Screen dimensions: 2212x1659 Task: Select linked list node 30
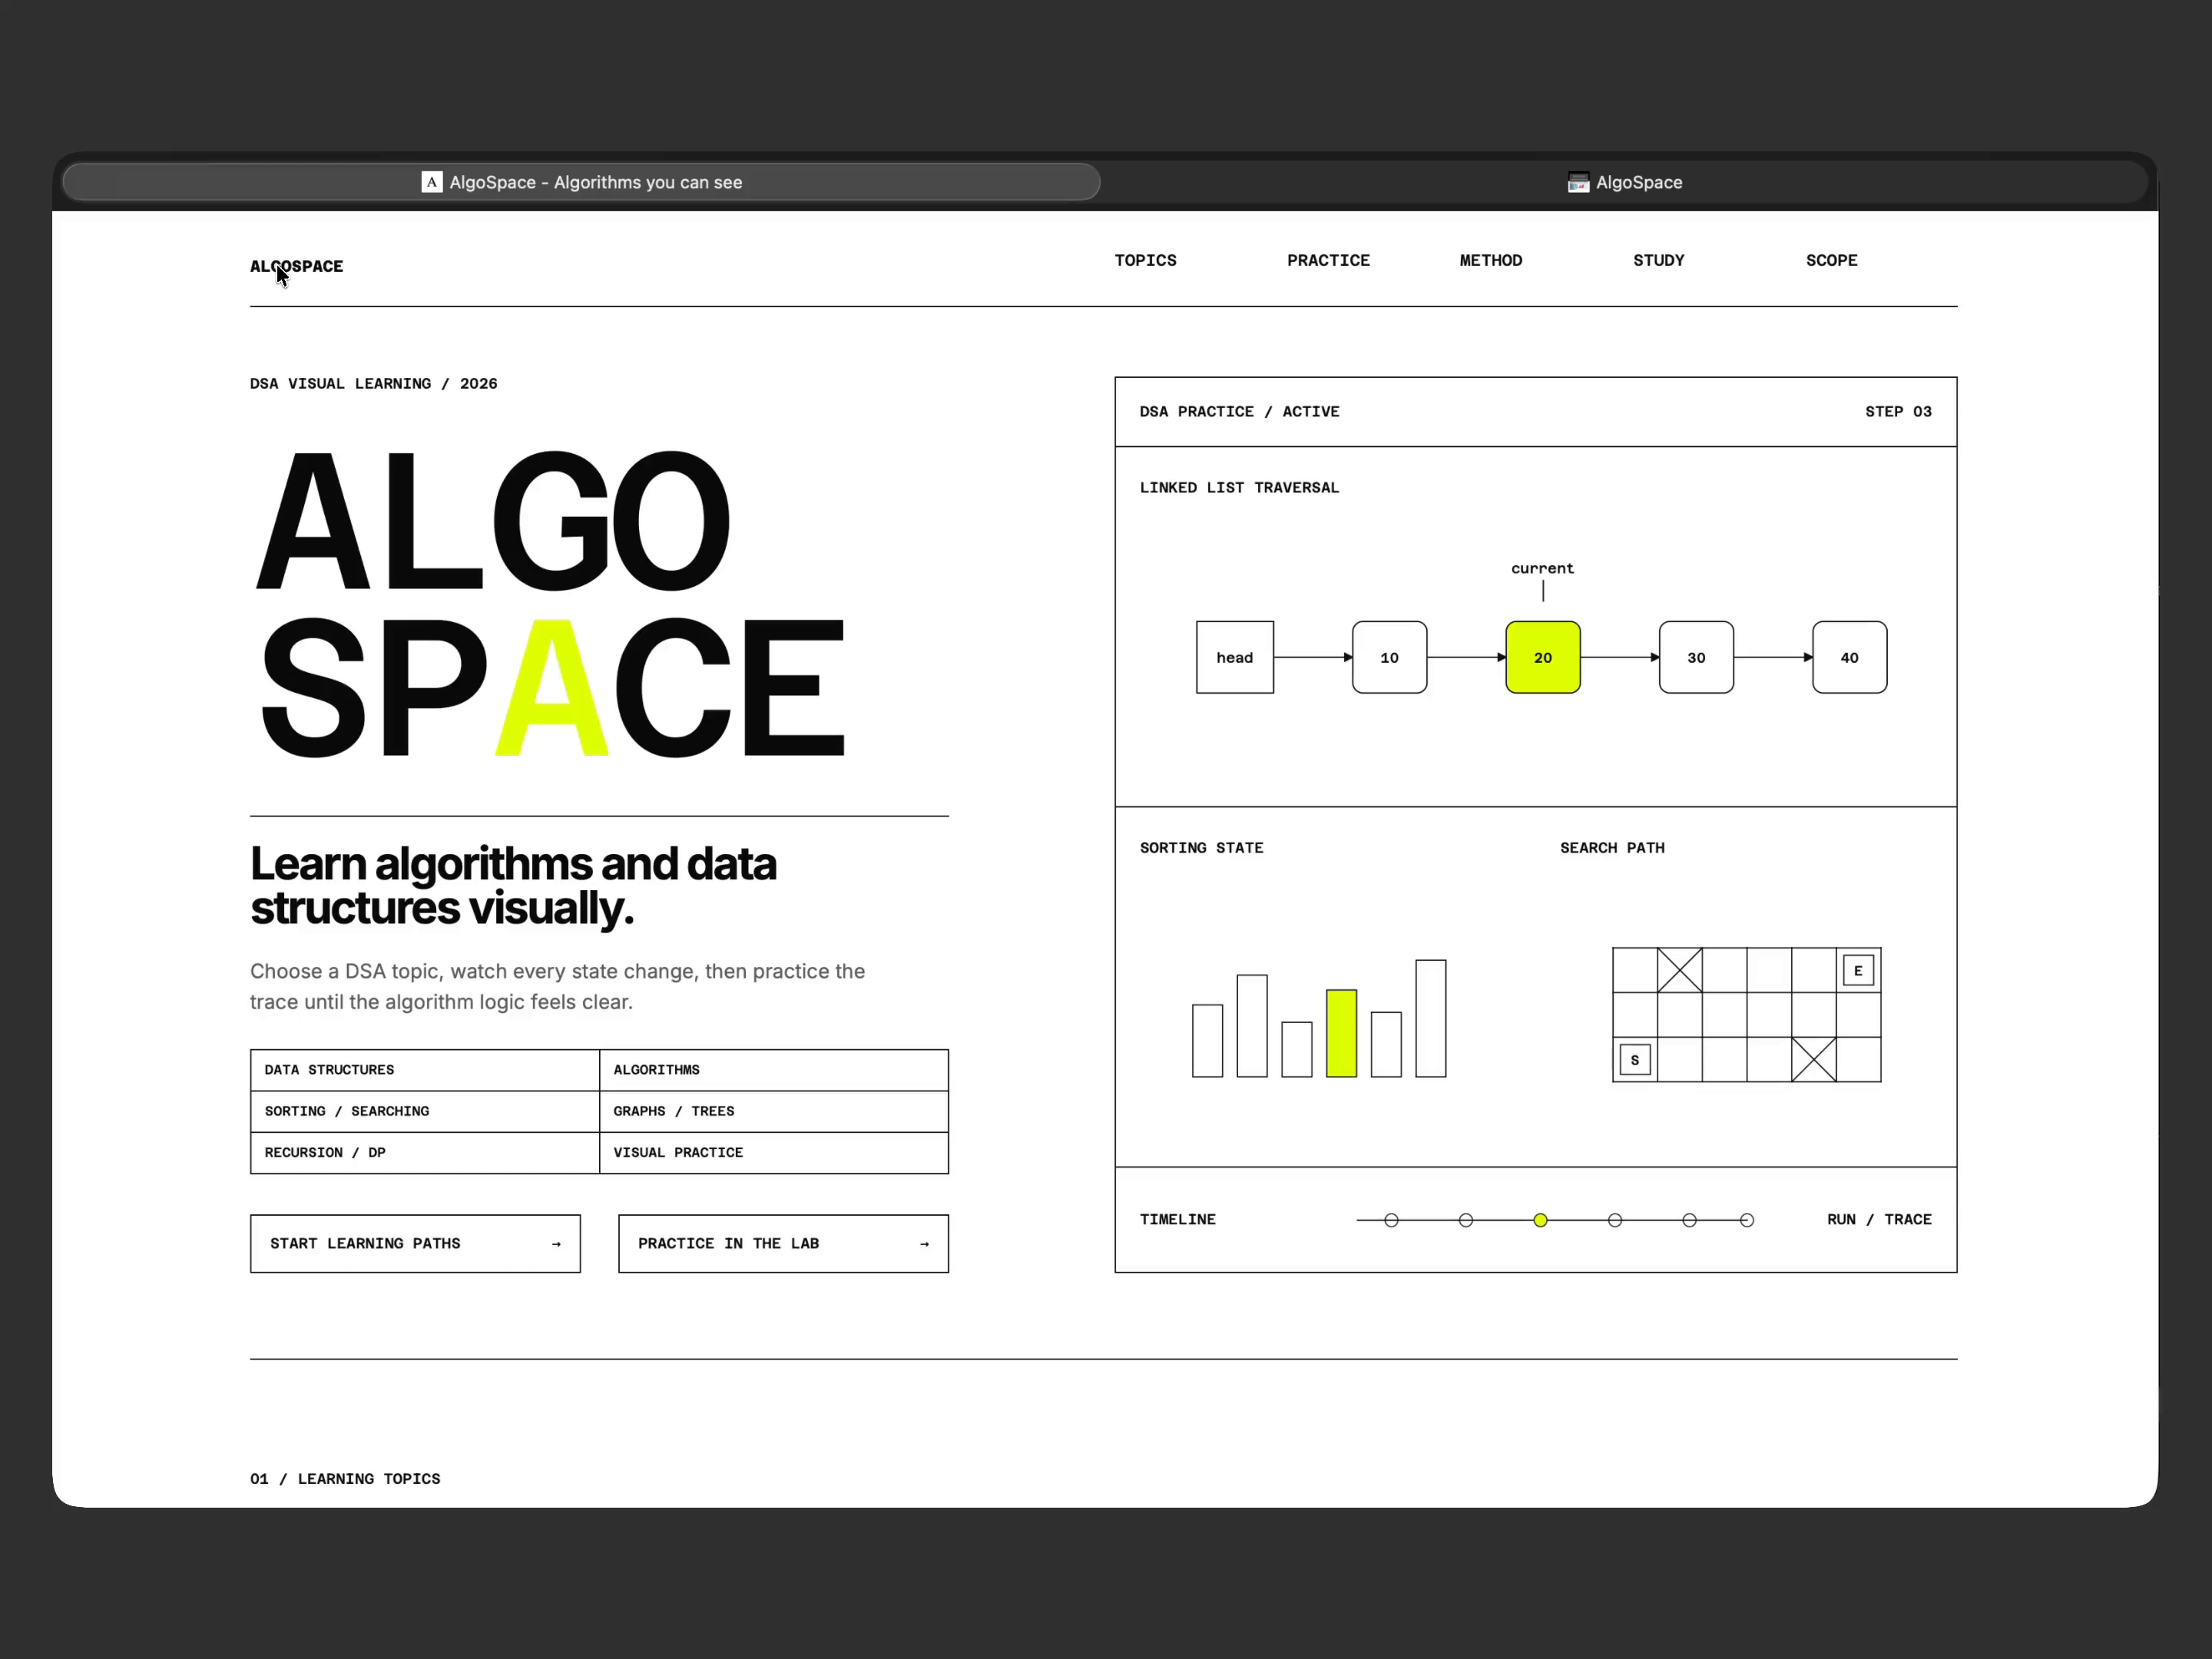point(1696,657)
